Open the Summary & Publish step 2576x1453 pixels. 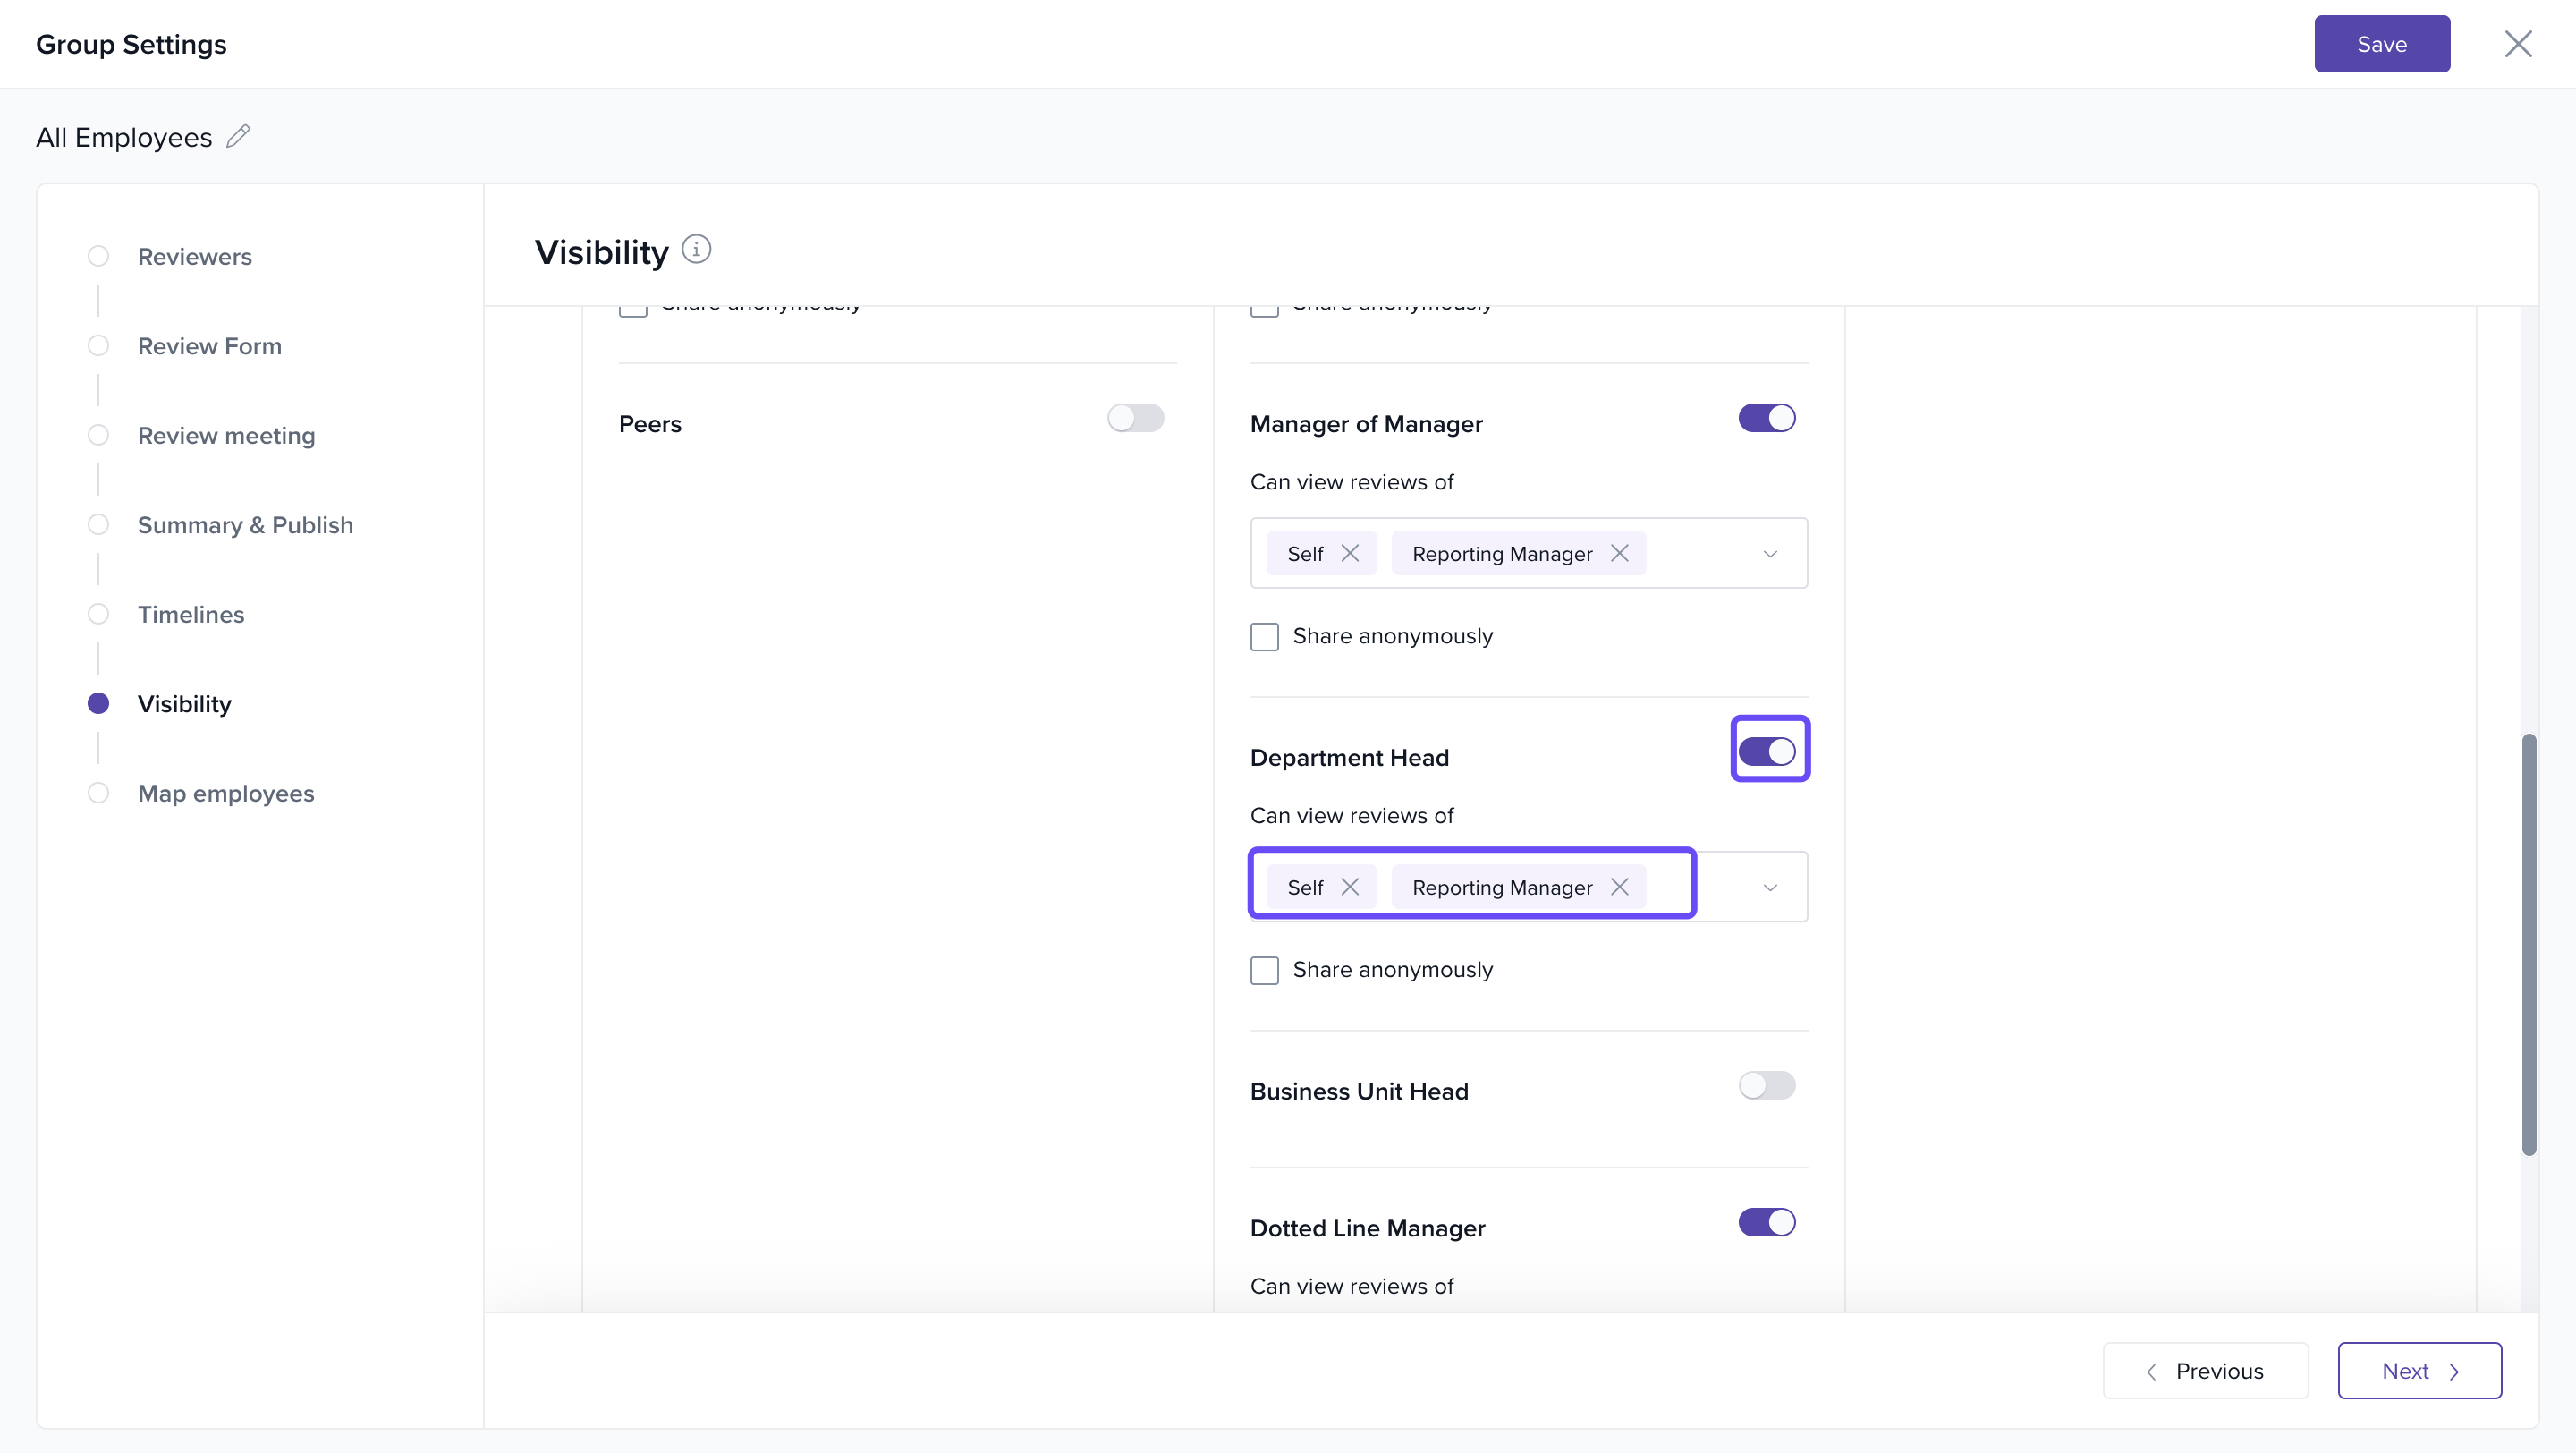coord(245,525)
